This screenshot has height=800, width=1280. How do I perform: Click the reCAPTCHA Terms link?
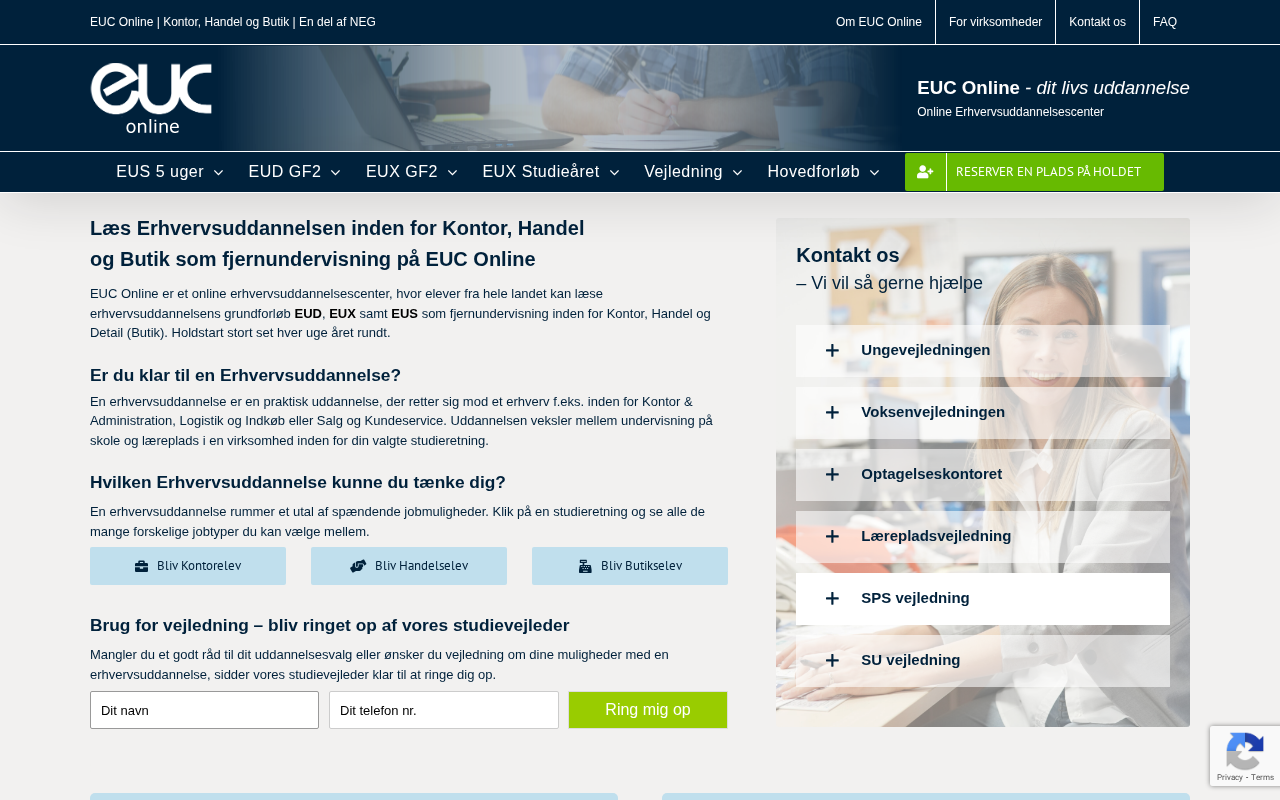[1263, 777]
